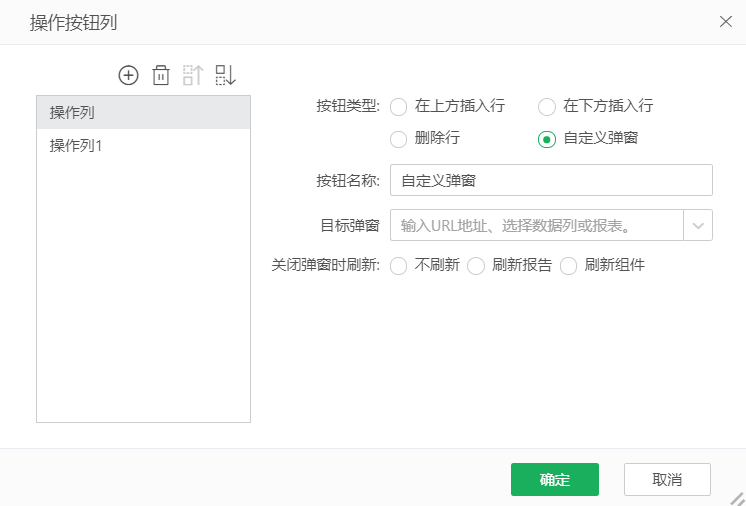Image resolution: width=746 pixels, height=506 pixels.
Task: Click the move down icon
Action: [225, 75]
